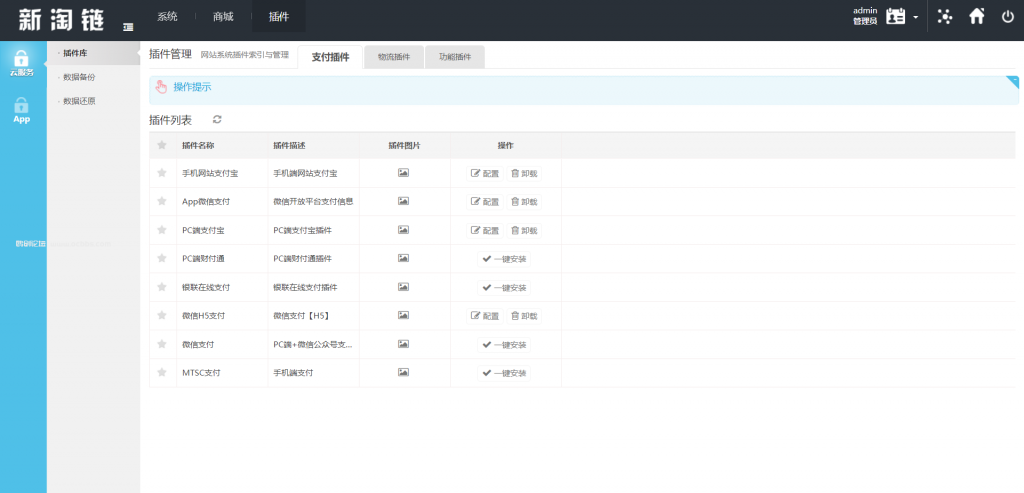The height and width of the screenshot is (493, 1024).
Task: Open the admin dropdown arrow
Action: 916,17
